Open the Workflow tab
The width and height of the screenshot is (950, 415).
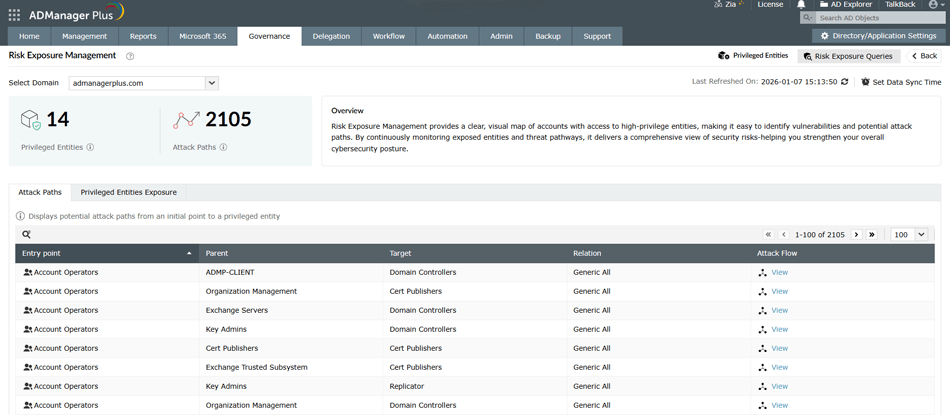(388, 36)
